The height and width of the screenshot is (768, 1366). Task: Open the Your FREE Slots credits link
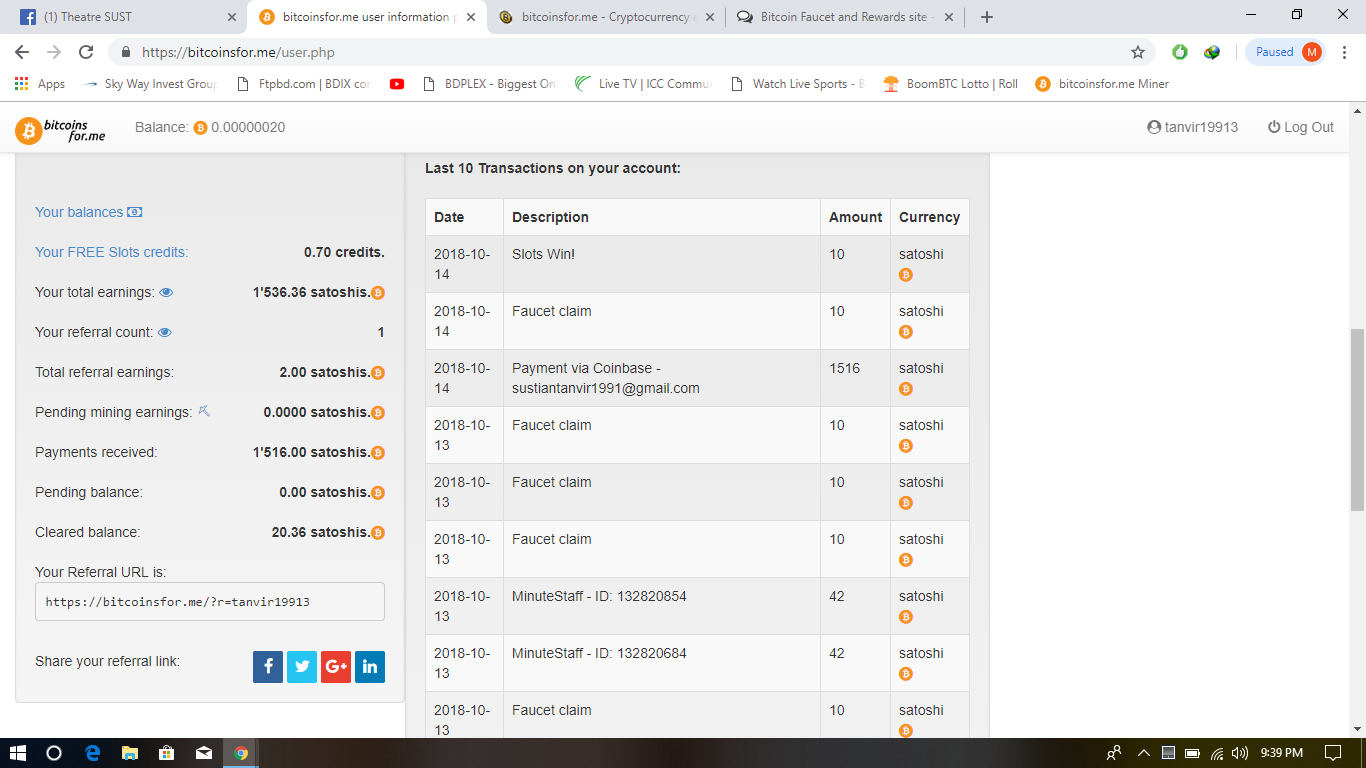(x=111, y=252)
